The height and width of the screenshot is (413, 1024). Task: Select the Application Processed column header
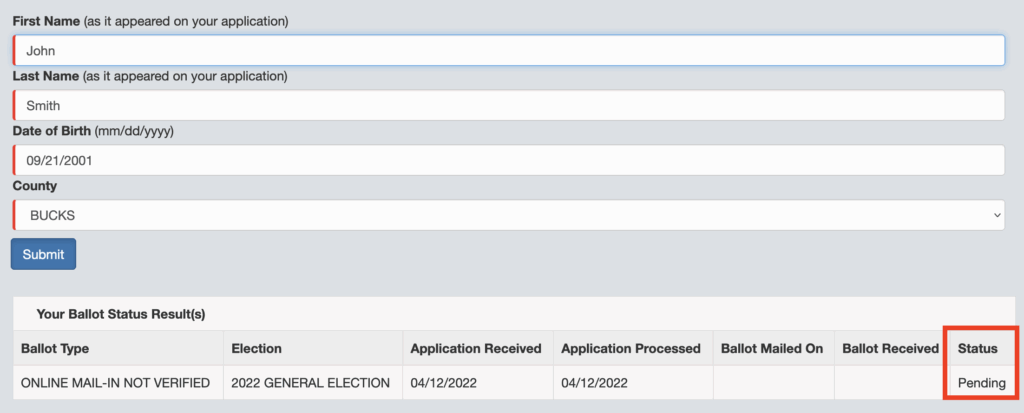[x=631, y=348]
